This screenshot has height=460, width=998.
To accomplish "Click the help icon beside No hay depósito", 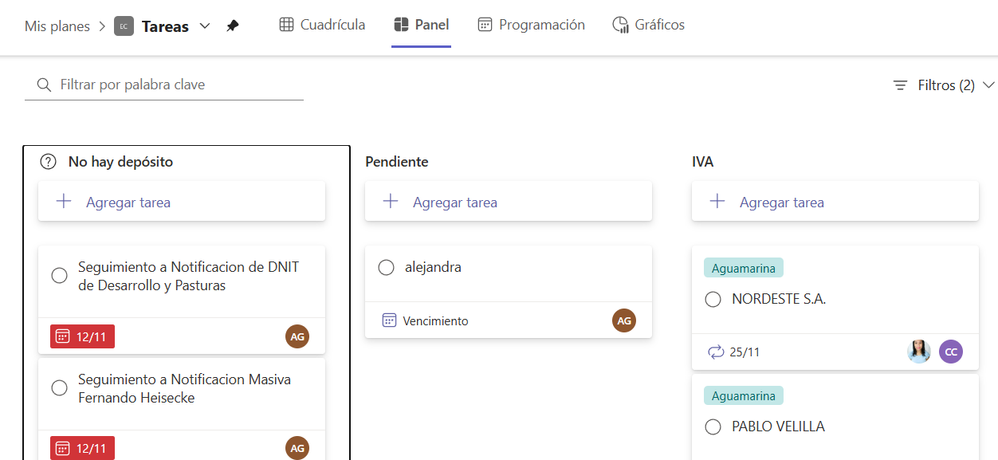I will tap(48, 161).
